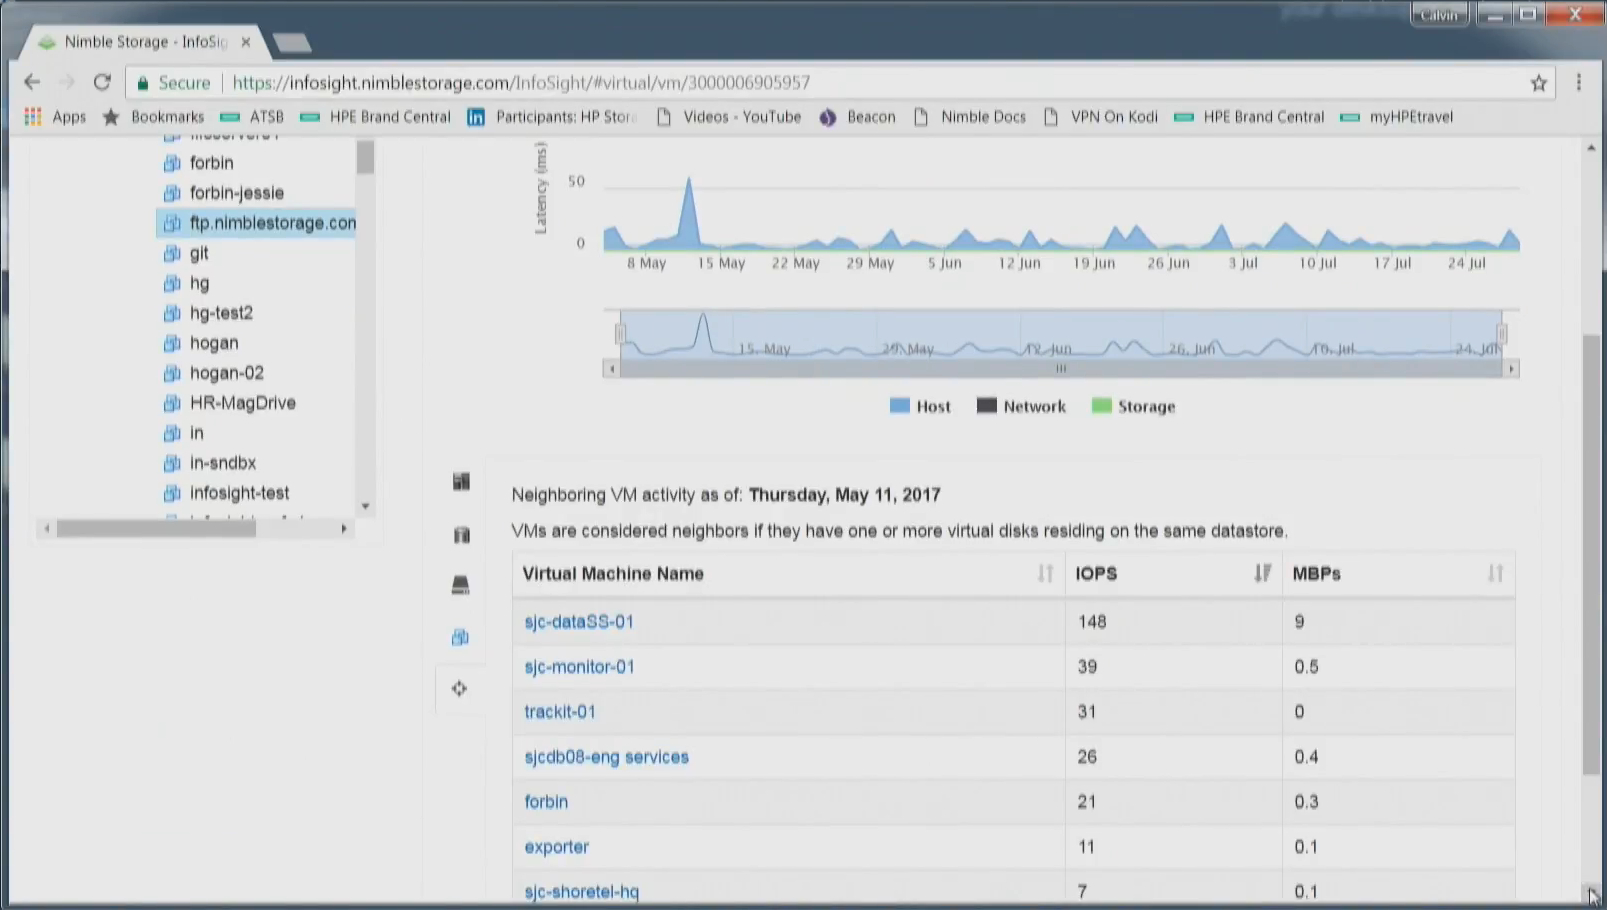Reload the page with the refresh icon
1607x910 pixels.
point(102,82)
